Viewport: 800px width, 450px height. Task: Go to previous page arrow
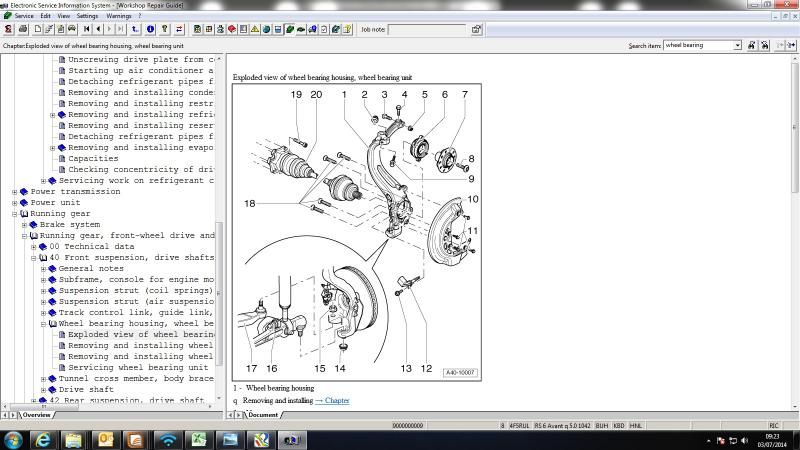[x=98, y=29]
